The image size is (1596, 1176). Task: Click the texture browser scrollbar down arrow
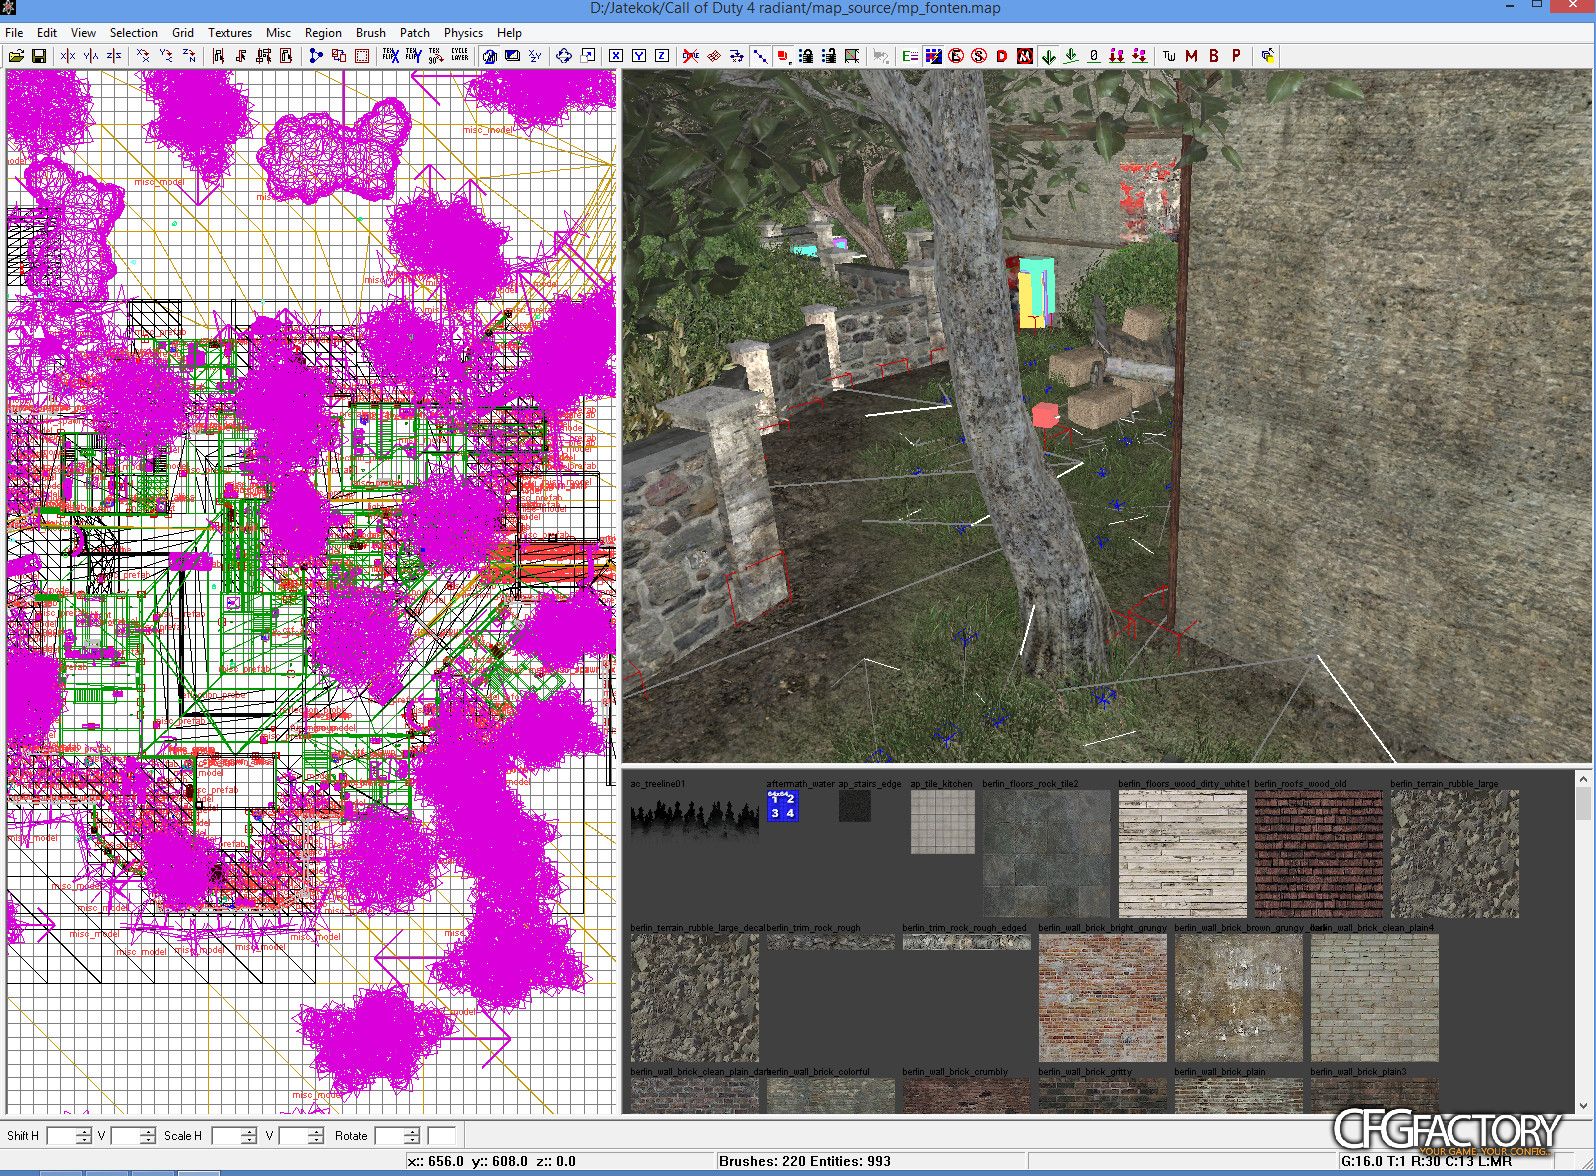coord(1583,1105)
